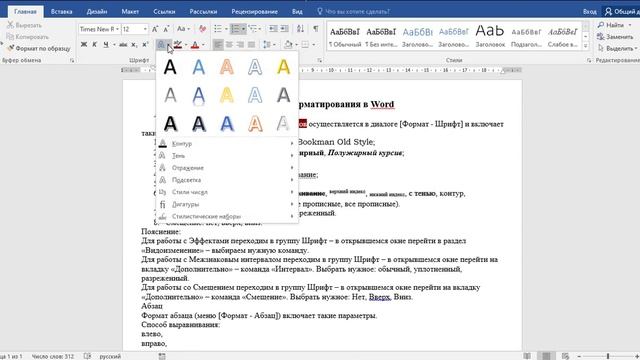Toggle subscript formatting
The image size is (640, 360).
(x=134, y=44)
